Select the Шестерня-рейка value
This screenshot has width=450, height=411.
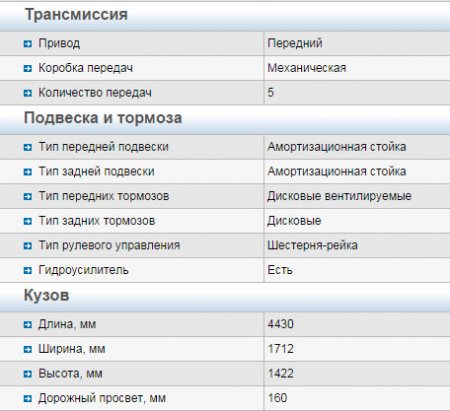pos(312,245)
